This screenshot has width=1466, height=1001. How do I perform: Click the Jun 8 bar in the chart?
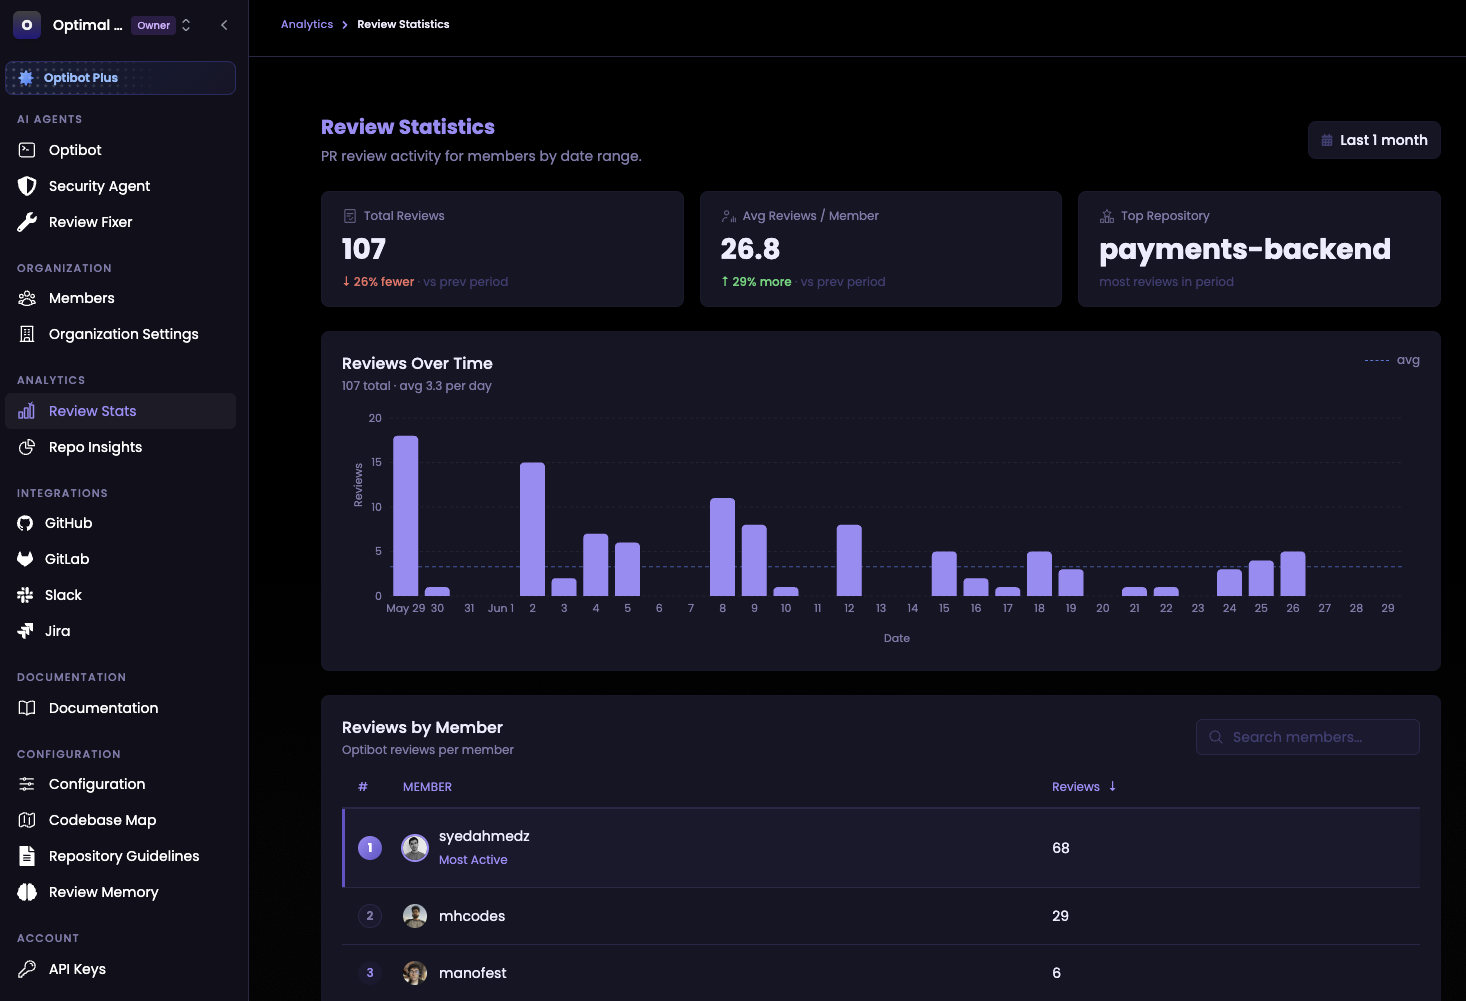[x=722, y=547]
